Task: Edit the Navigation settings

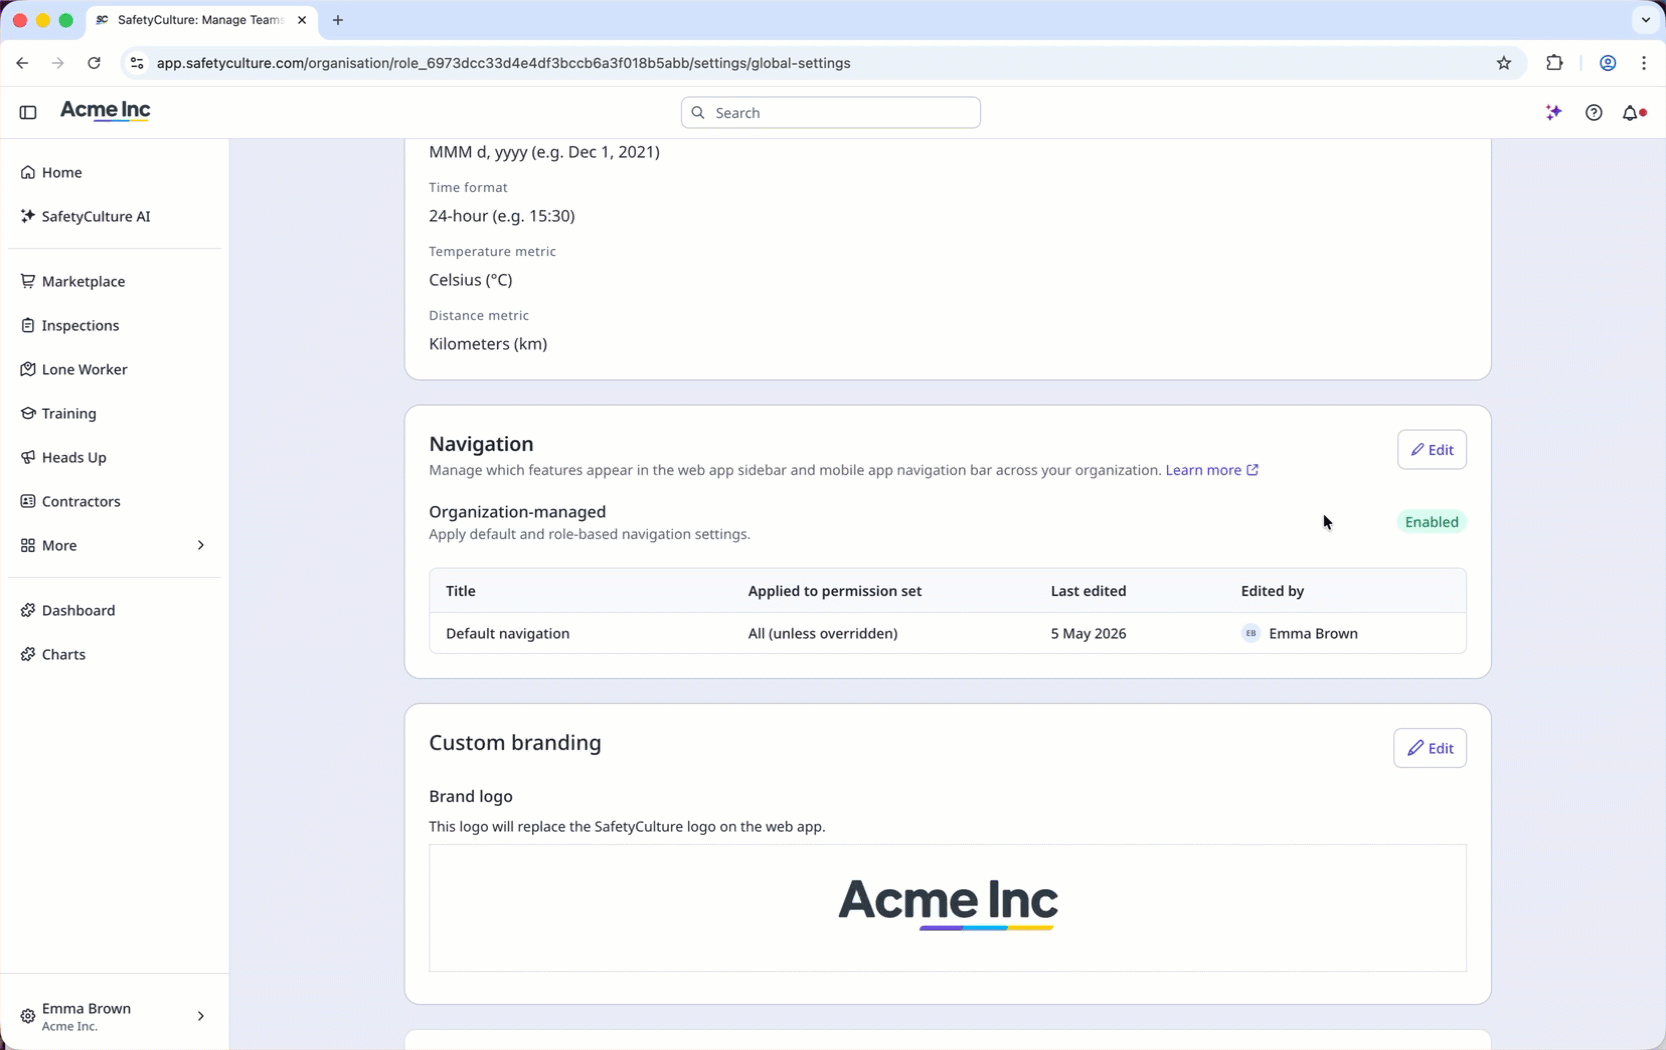Action: click(x=1431, y=450)
